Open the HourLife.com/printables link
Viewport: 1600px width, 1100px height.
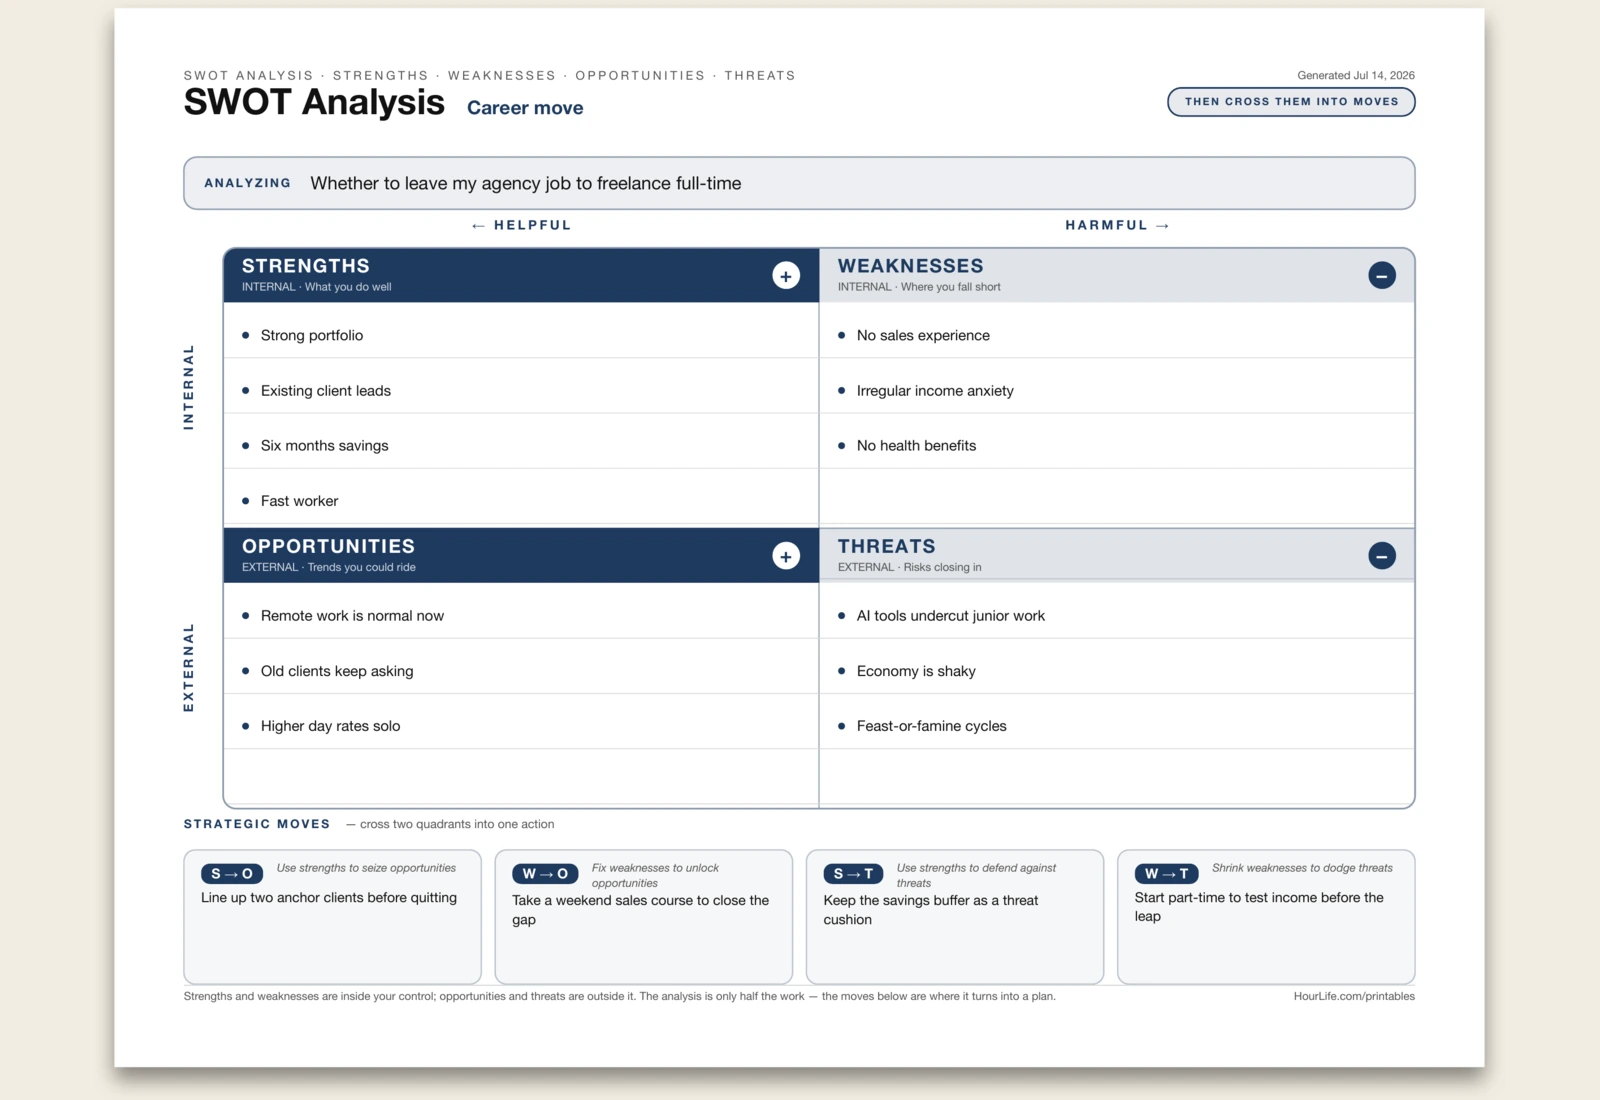pos(1354,996)
